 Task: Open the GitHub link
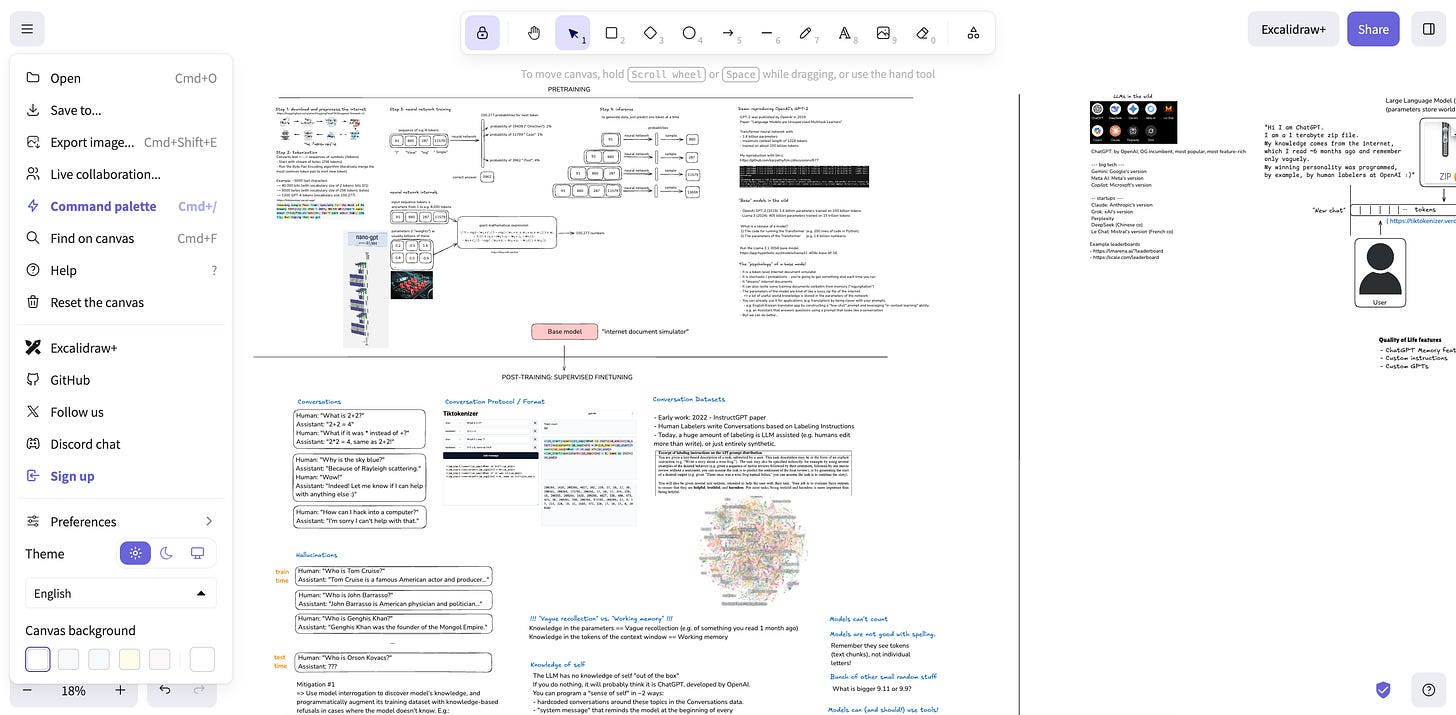pyautogui.click(x=68, y=379)
